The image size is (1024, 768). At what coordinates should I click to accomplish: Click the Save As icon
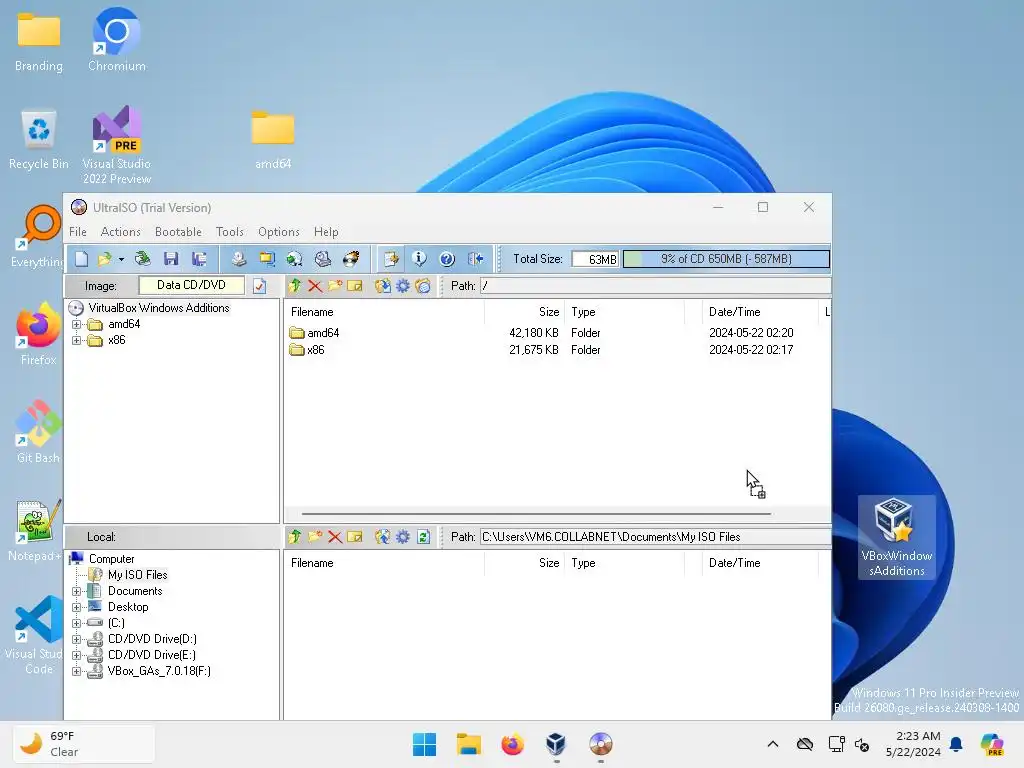coord(199,259)
